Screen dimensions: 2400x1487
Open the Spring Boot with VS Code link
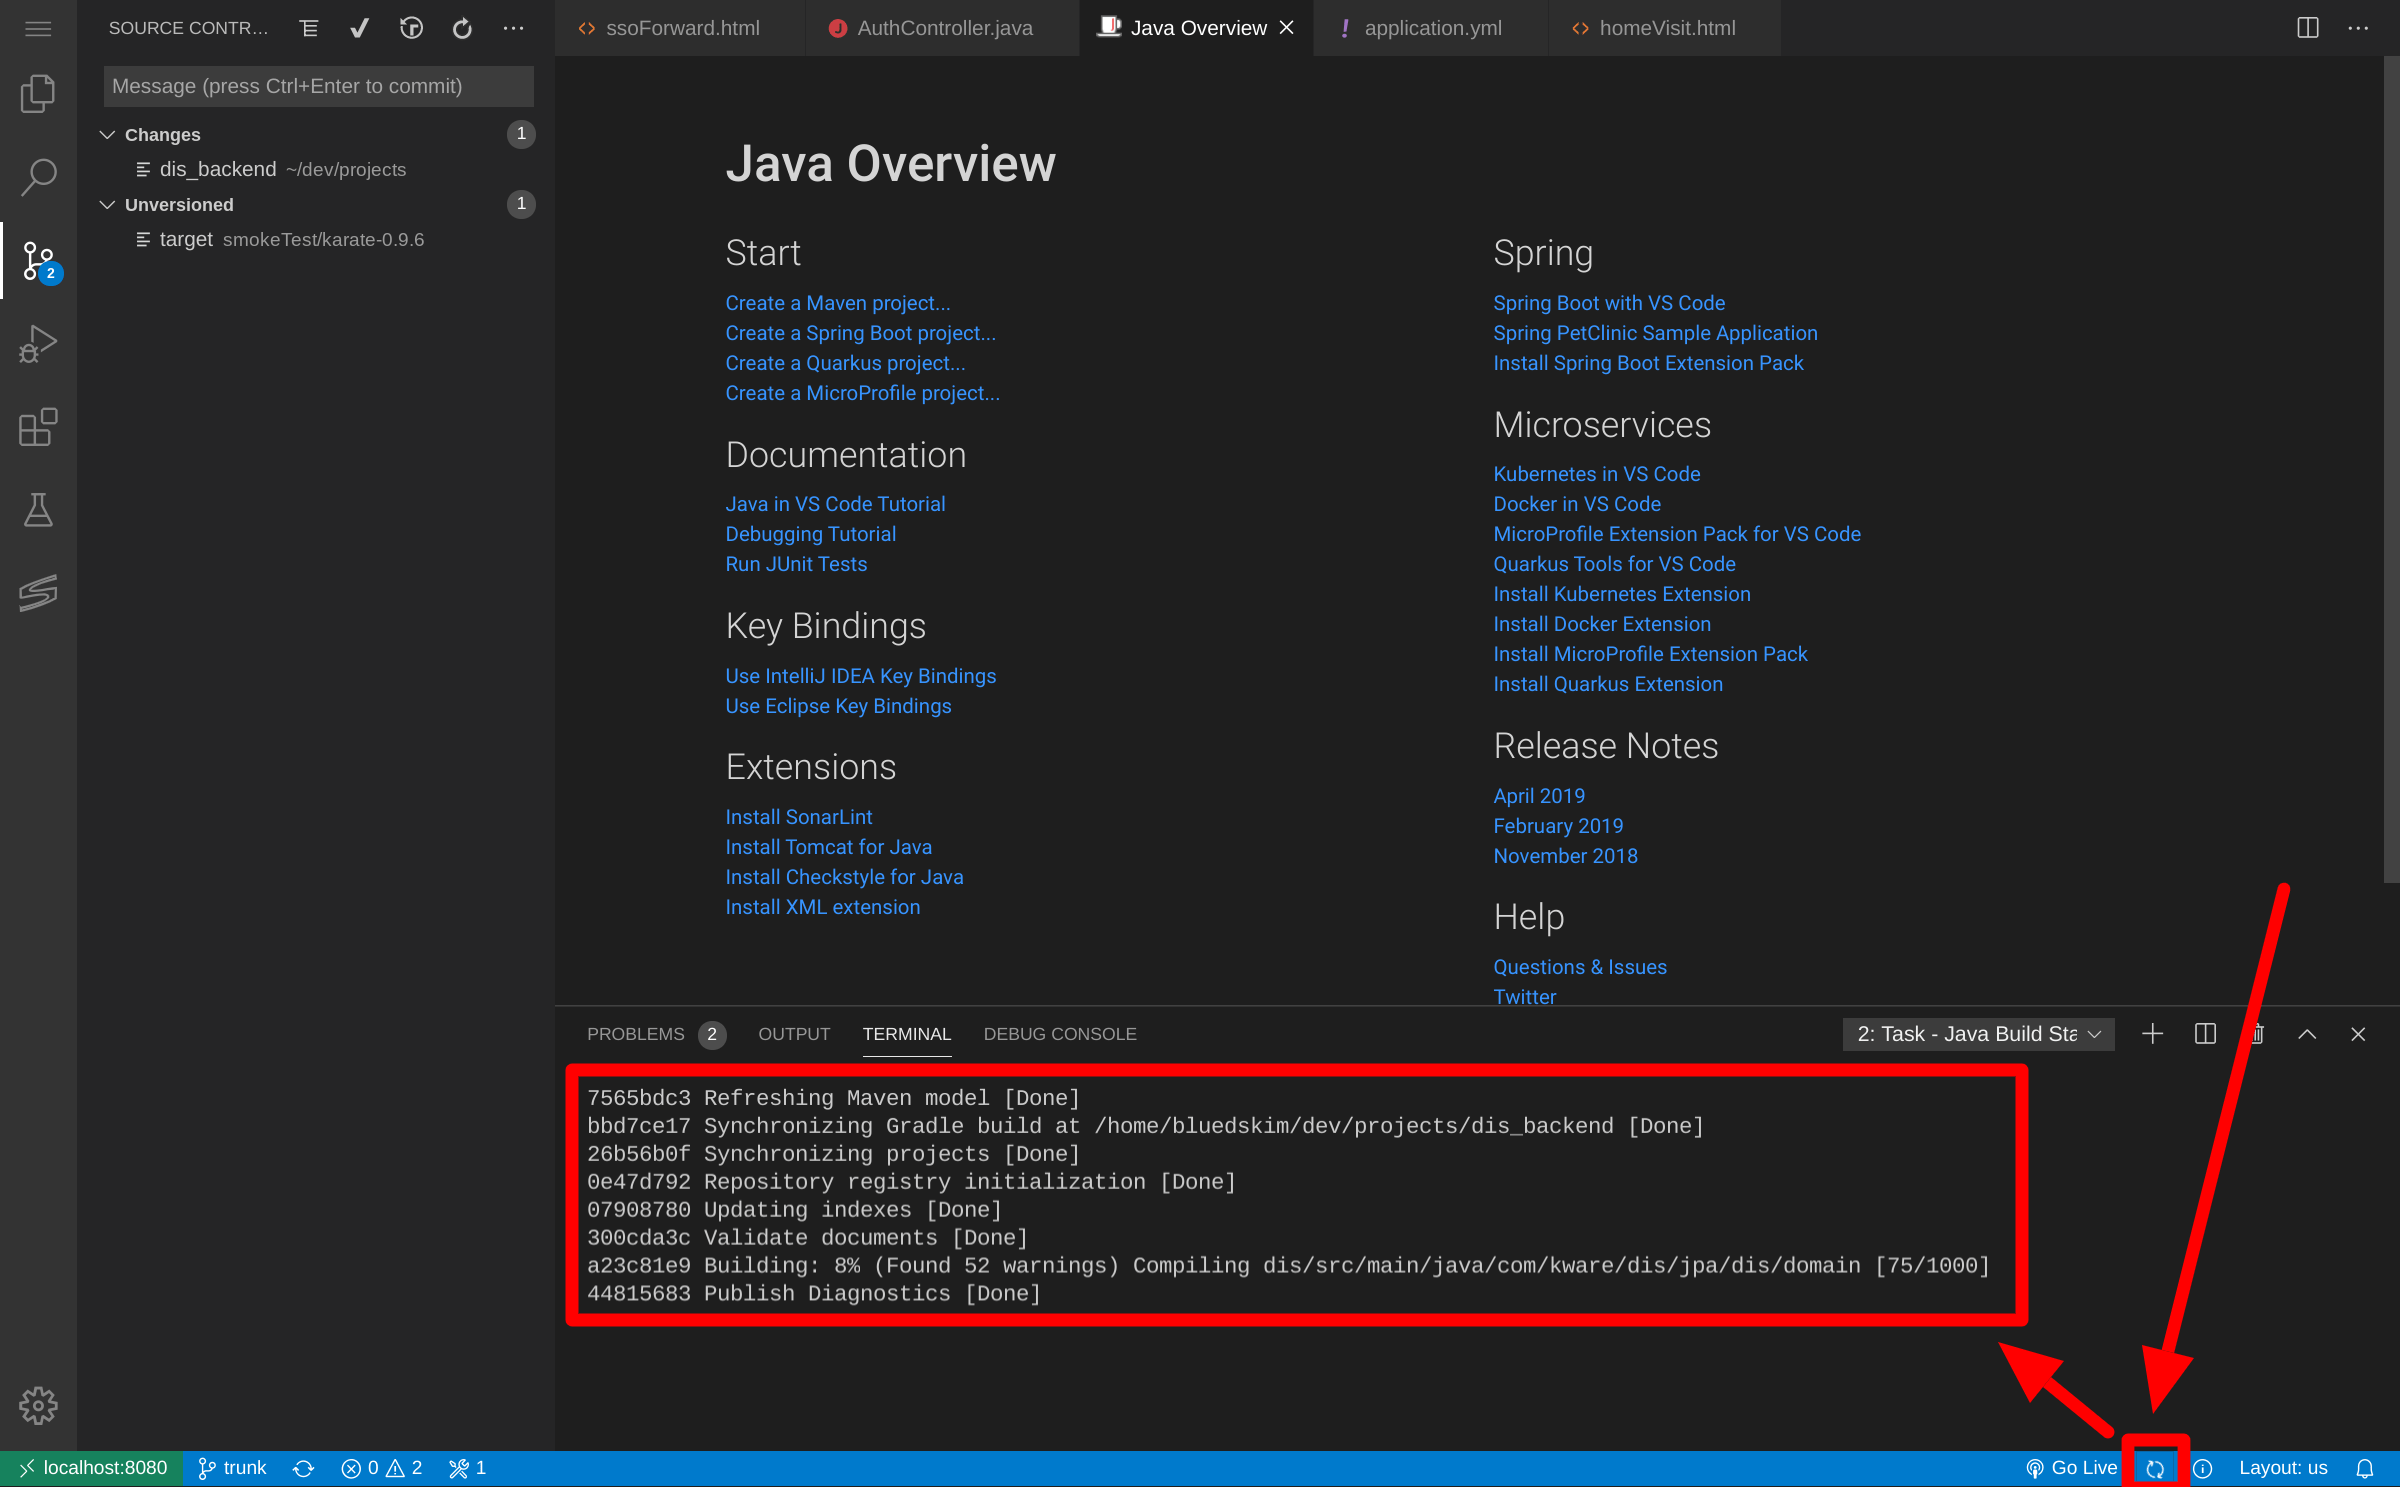1608,303
